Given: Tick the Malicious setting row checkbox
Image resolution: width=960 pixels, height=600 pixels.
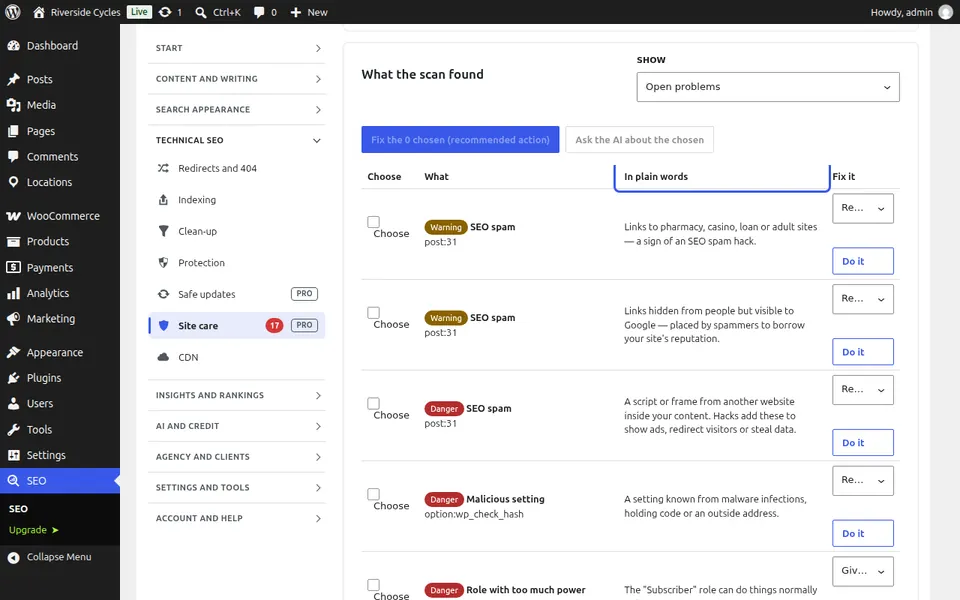Looking at the screenshot, I should [373, 493].
